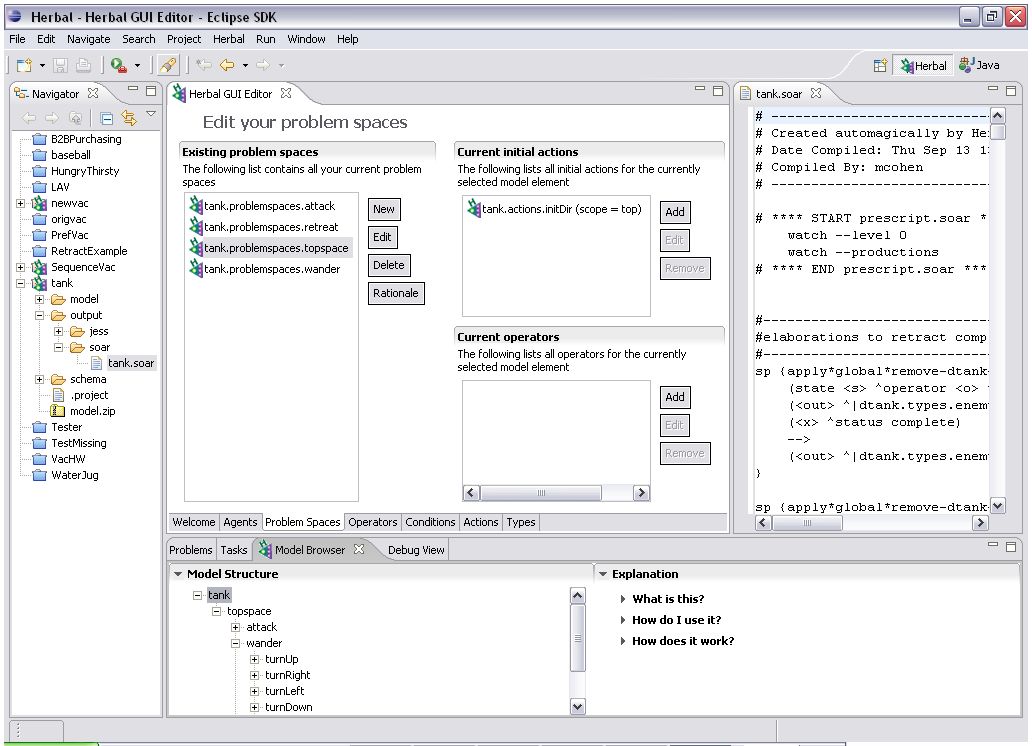The width and height of the screenshot is (1032, 746).
Task: Expand the model folder under tank
Action: coord(39,299)
